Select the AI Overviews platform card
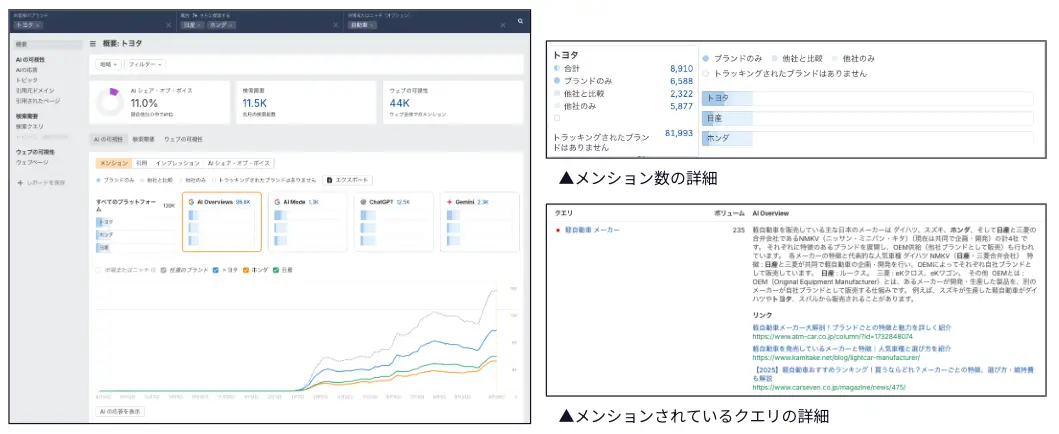The image size is (1059, 434). [222, 221]
